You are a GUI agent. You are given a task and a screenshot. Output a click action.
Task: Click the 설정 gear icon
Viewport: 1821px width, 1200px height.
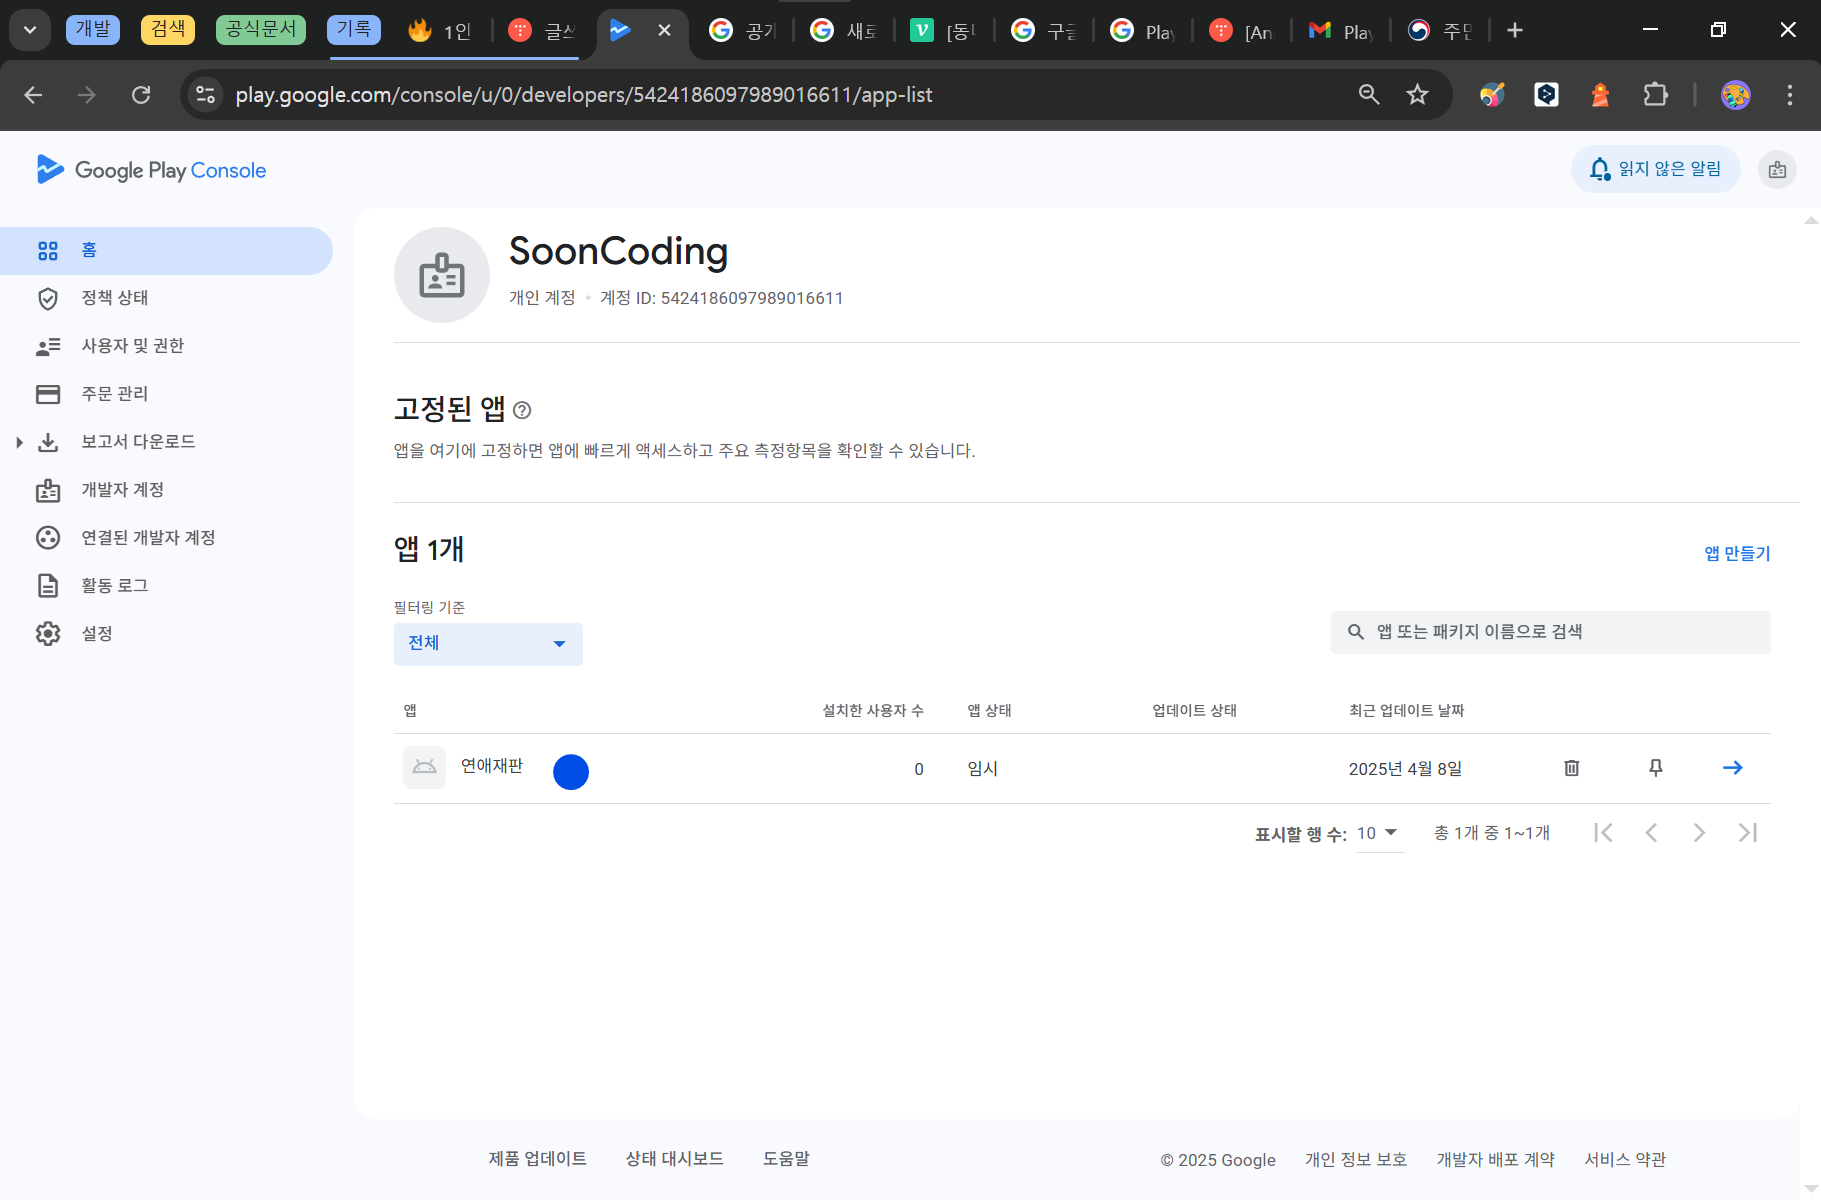48,634
